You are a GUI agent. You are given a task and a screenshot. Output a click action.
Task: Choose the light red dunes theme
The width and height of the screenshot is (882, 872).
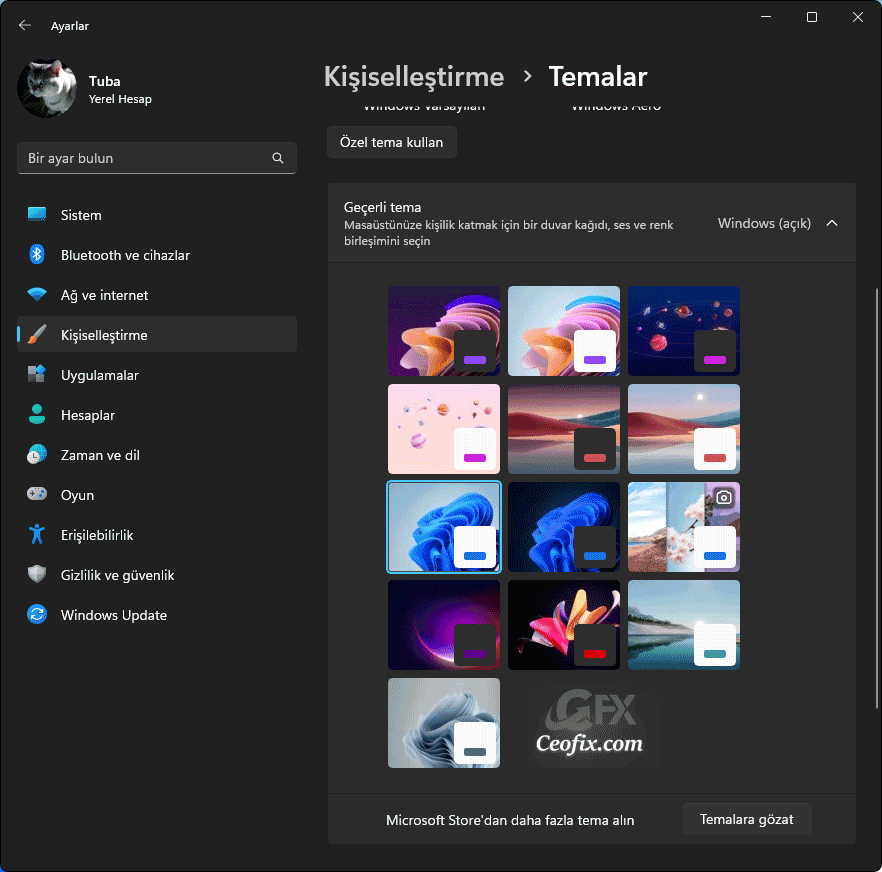[683, 429]
